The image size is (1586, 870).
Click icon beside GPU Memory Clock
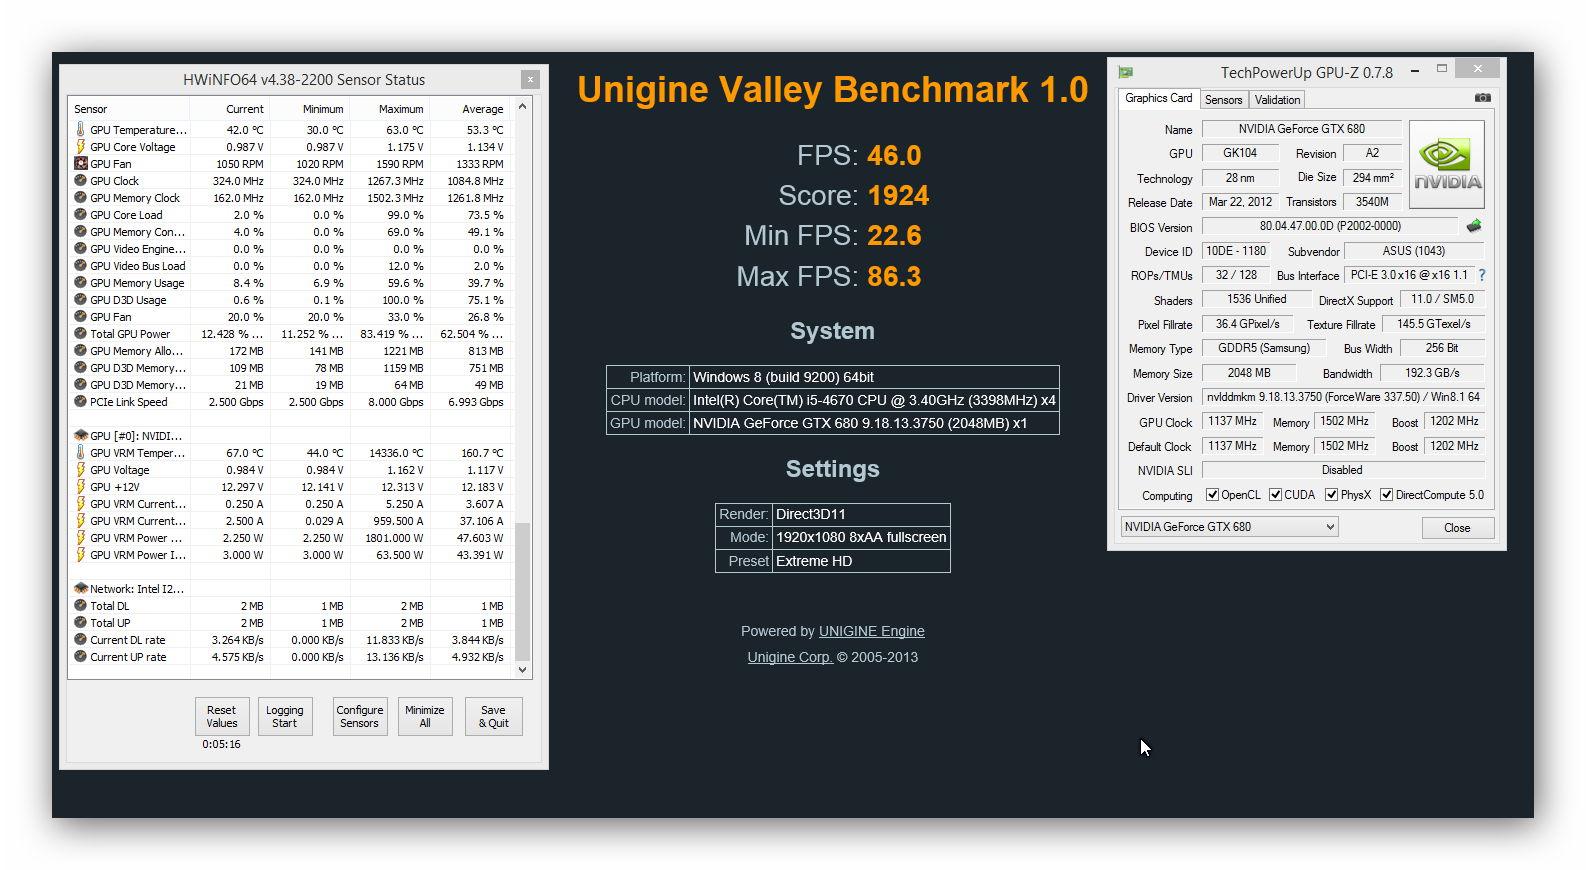(x=80, y=198)
